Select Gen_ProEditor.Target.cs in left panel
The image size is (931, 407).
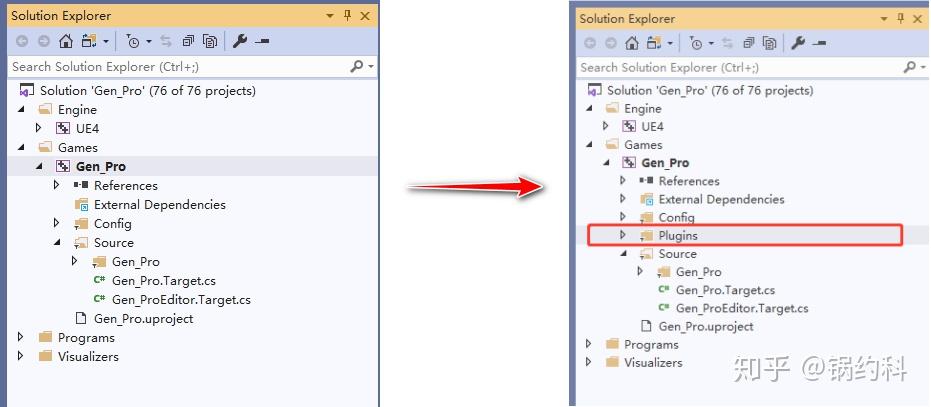[x=181, y=299]
